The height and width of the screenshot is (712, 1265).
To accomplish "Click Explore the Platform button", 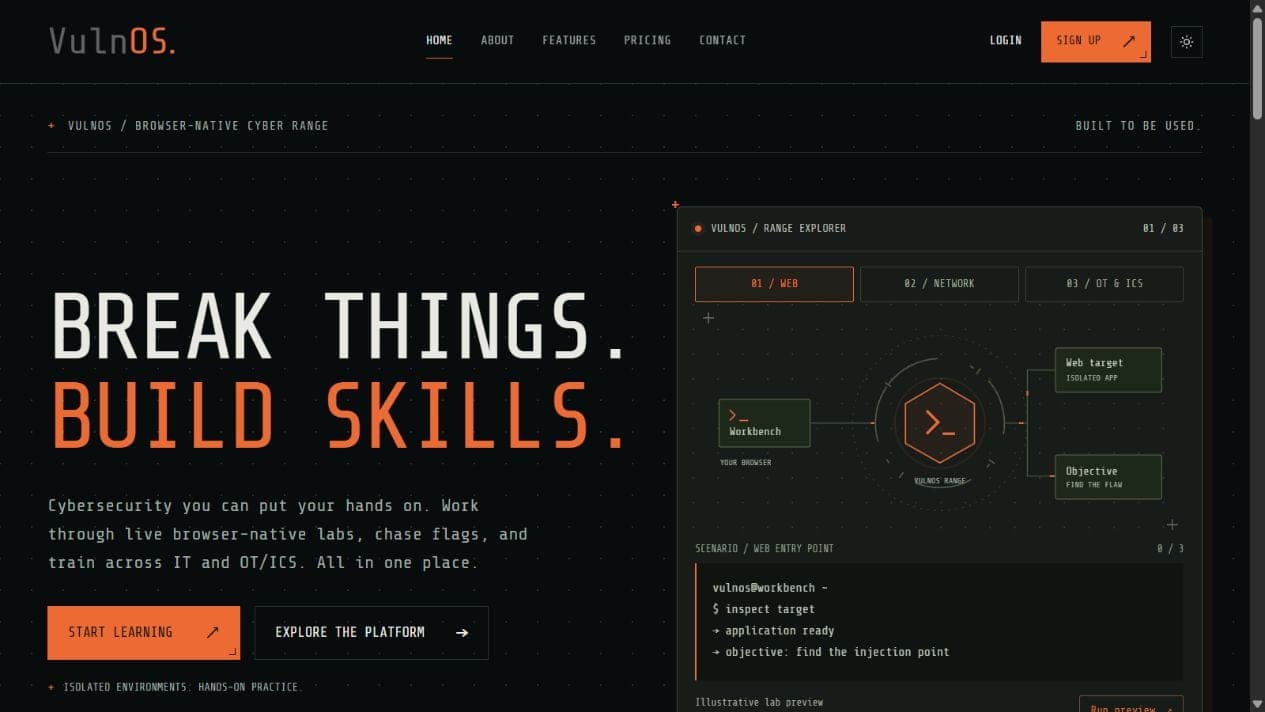I will pyautogui.click(x=371, y=632).
